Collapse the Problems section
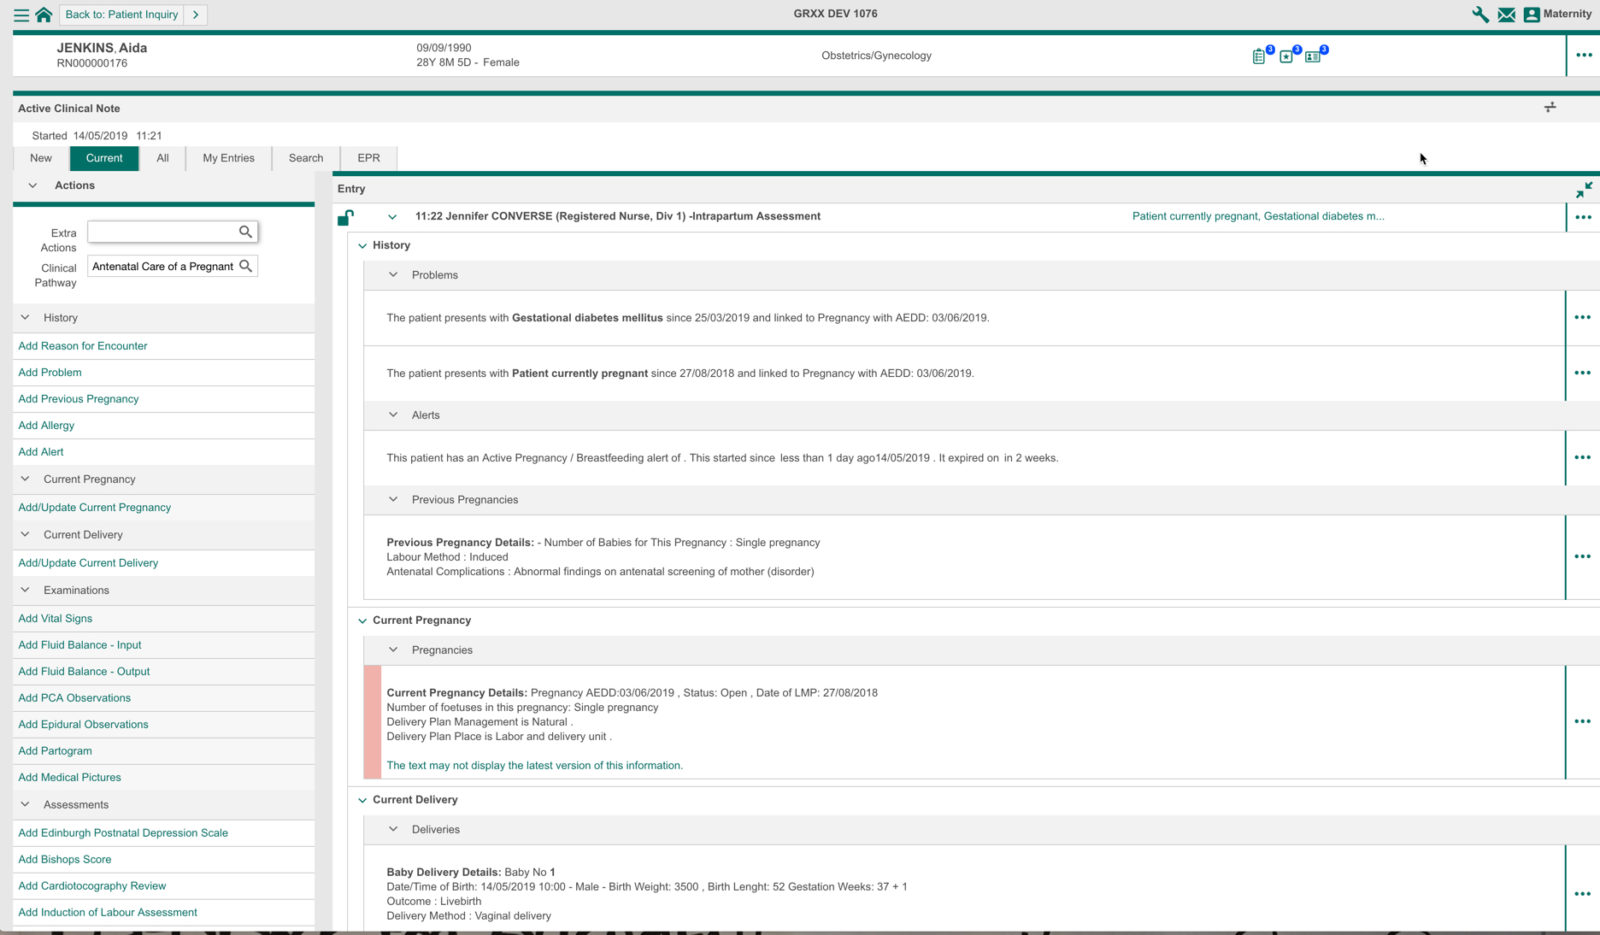 pyautogui.click(x=395, y=275)
